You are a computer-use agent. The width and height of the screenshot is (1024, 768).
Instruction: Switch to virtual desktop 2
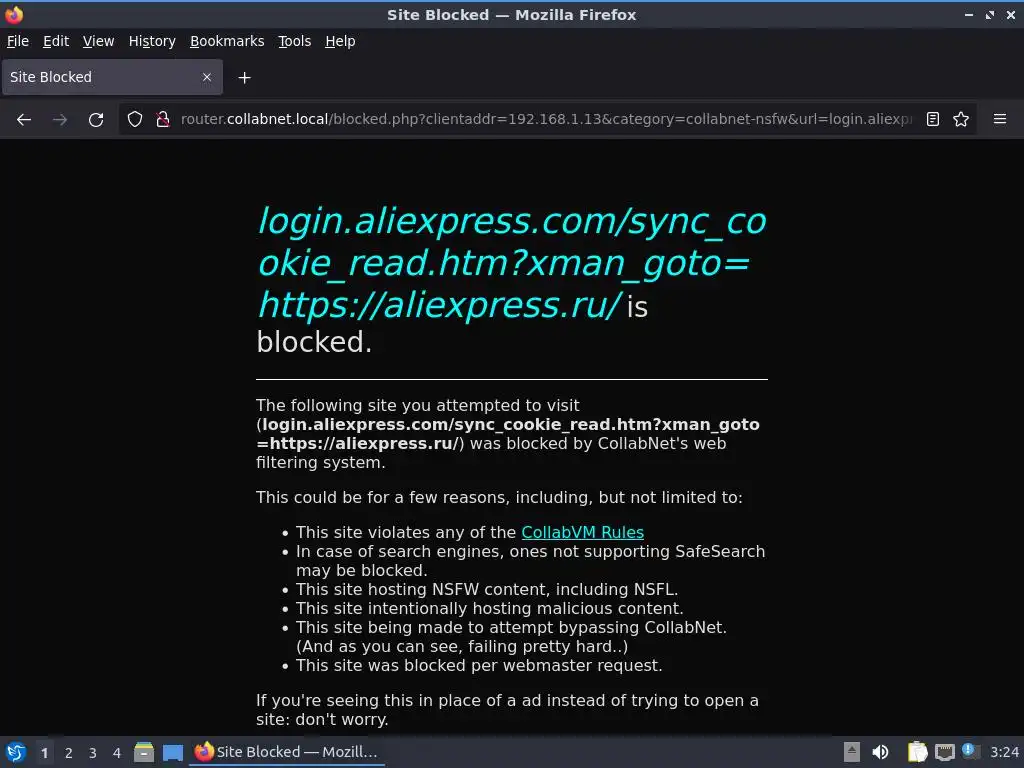[69, 753]
